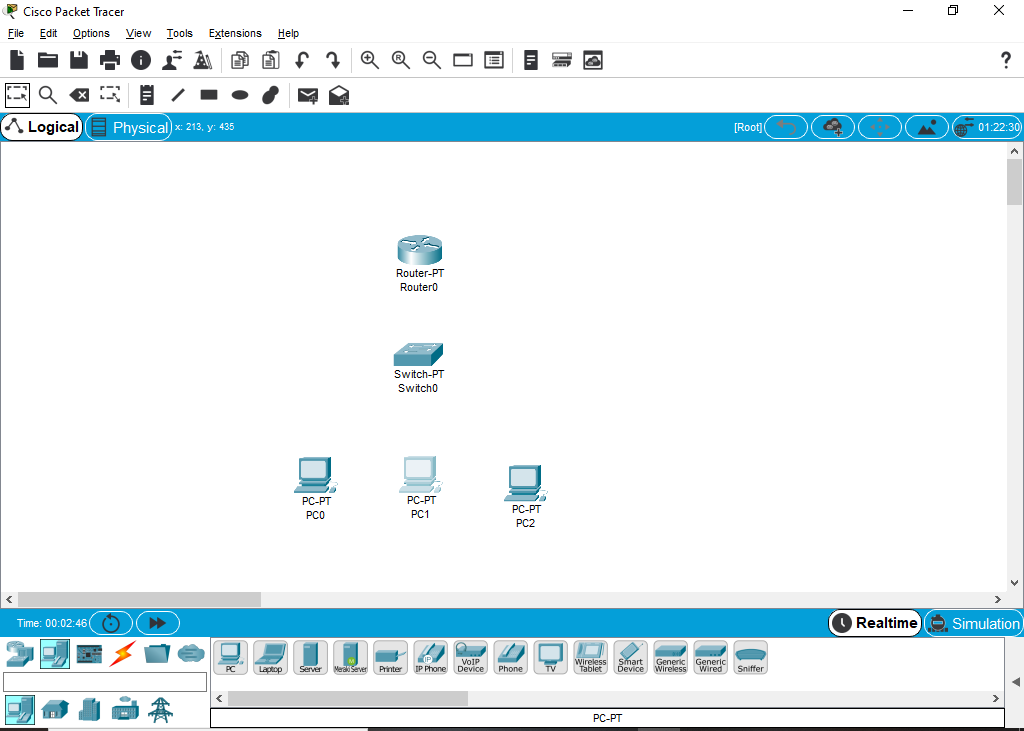
Task: Print the workspace using printer icon
Action: point(110,60)
